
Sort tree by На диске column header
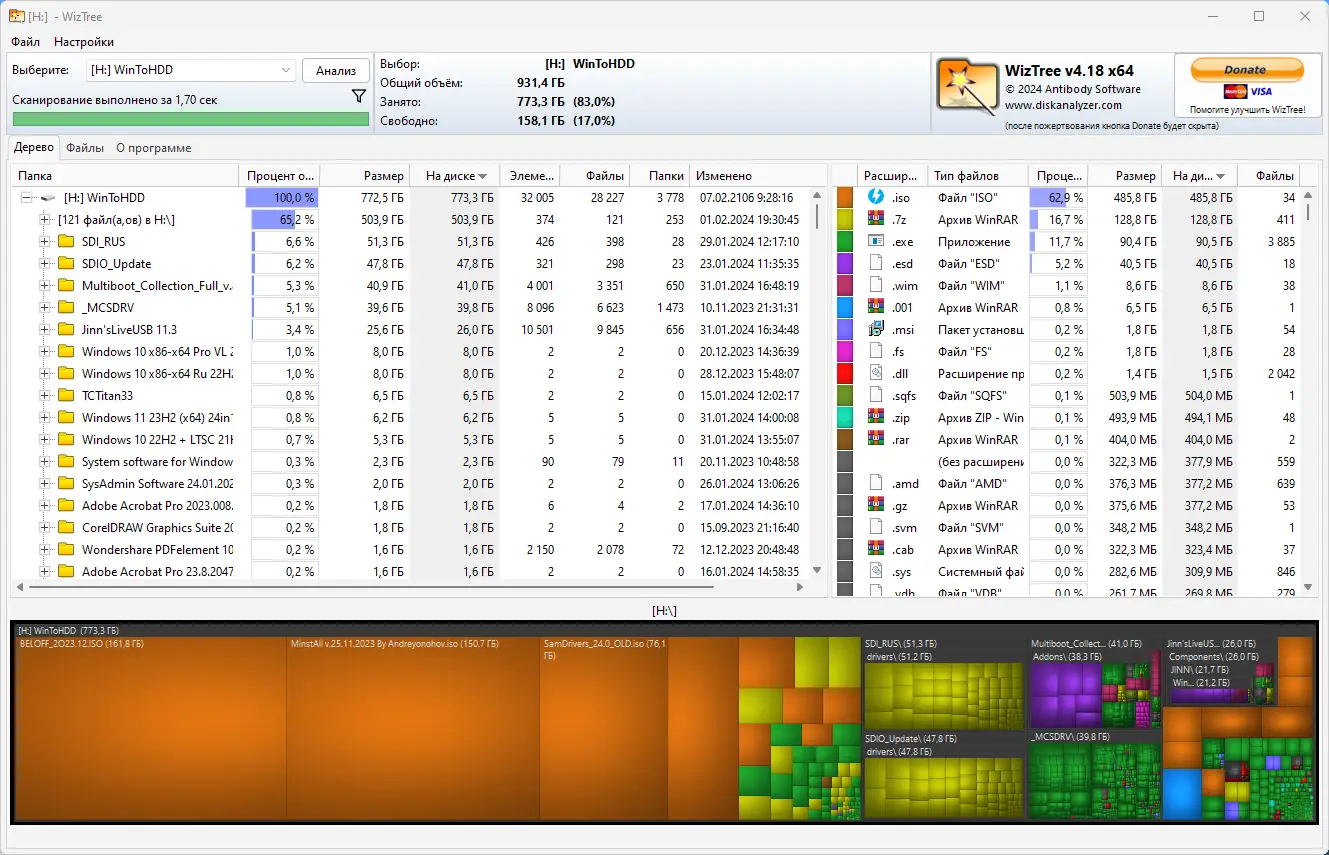(x=455, y=176)
